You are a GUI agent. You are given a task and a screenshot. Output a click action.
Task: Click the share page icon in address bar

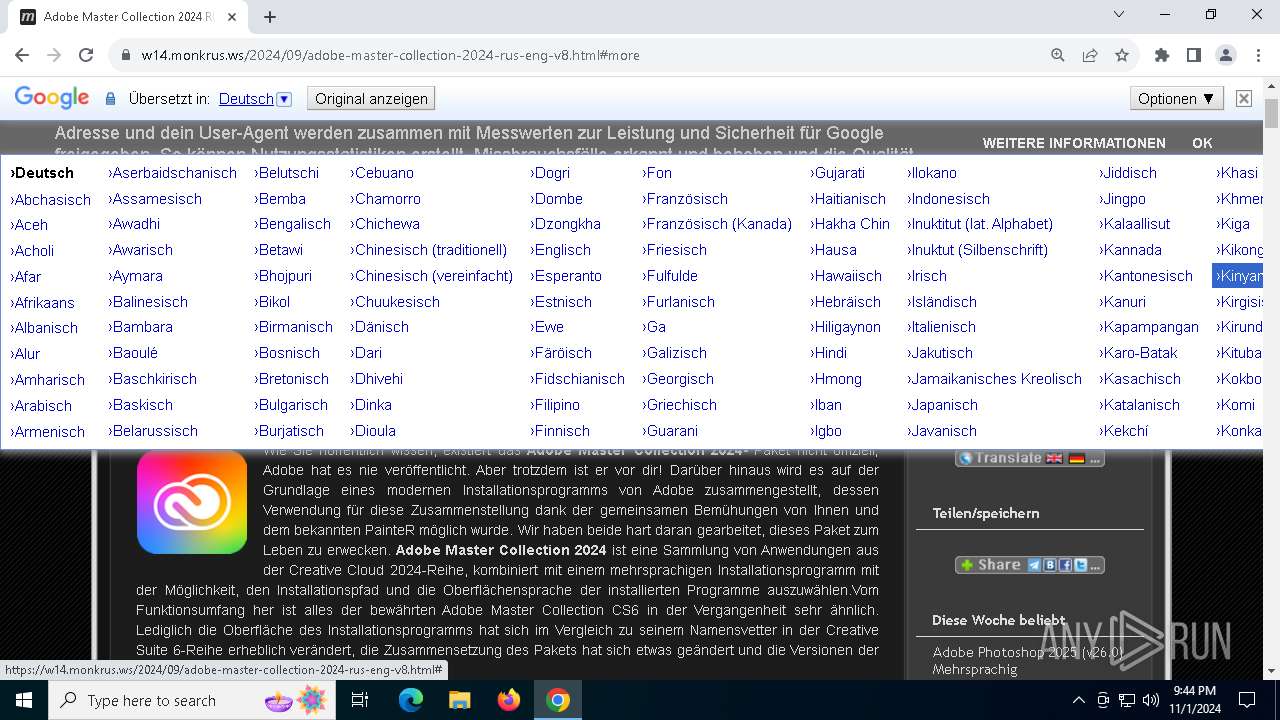[1090, 56]
